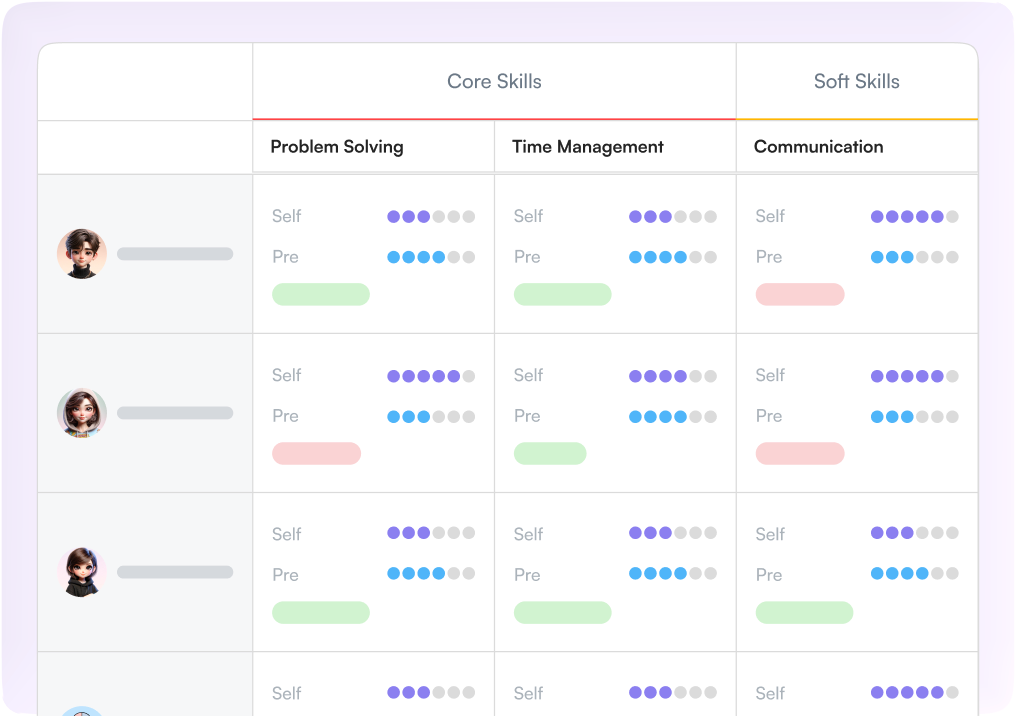Image resolution: width=1016 pixels, height=716 pixels.
Task: Adjust first row Communication Pre rating dots
Action: point(914,257)
